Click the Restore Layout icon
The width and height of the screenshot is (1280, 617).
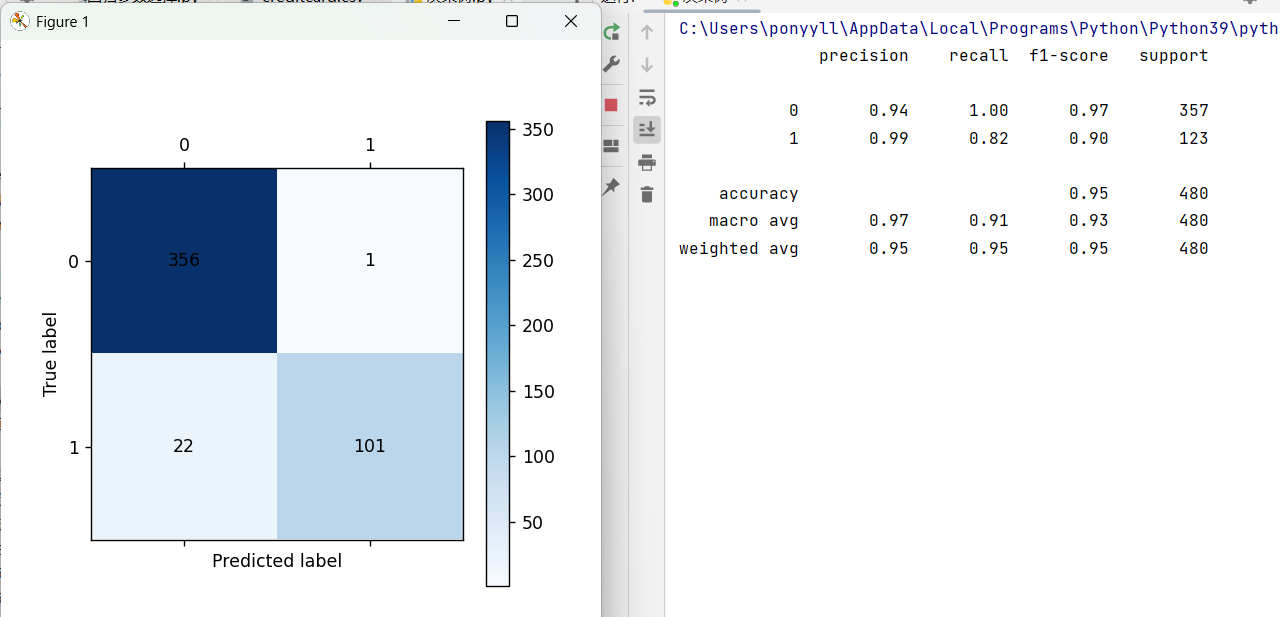(x=611, y=146)
